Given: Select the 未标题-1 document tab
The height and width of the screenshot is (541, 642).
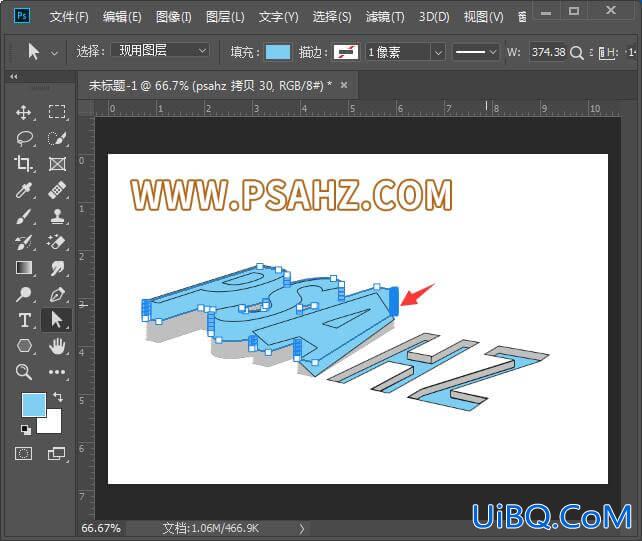Looking at the screenshot, I should coord(210,86).
